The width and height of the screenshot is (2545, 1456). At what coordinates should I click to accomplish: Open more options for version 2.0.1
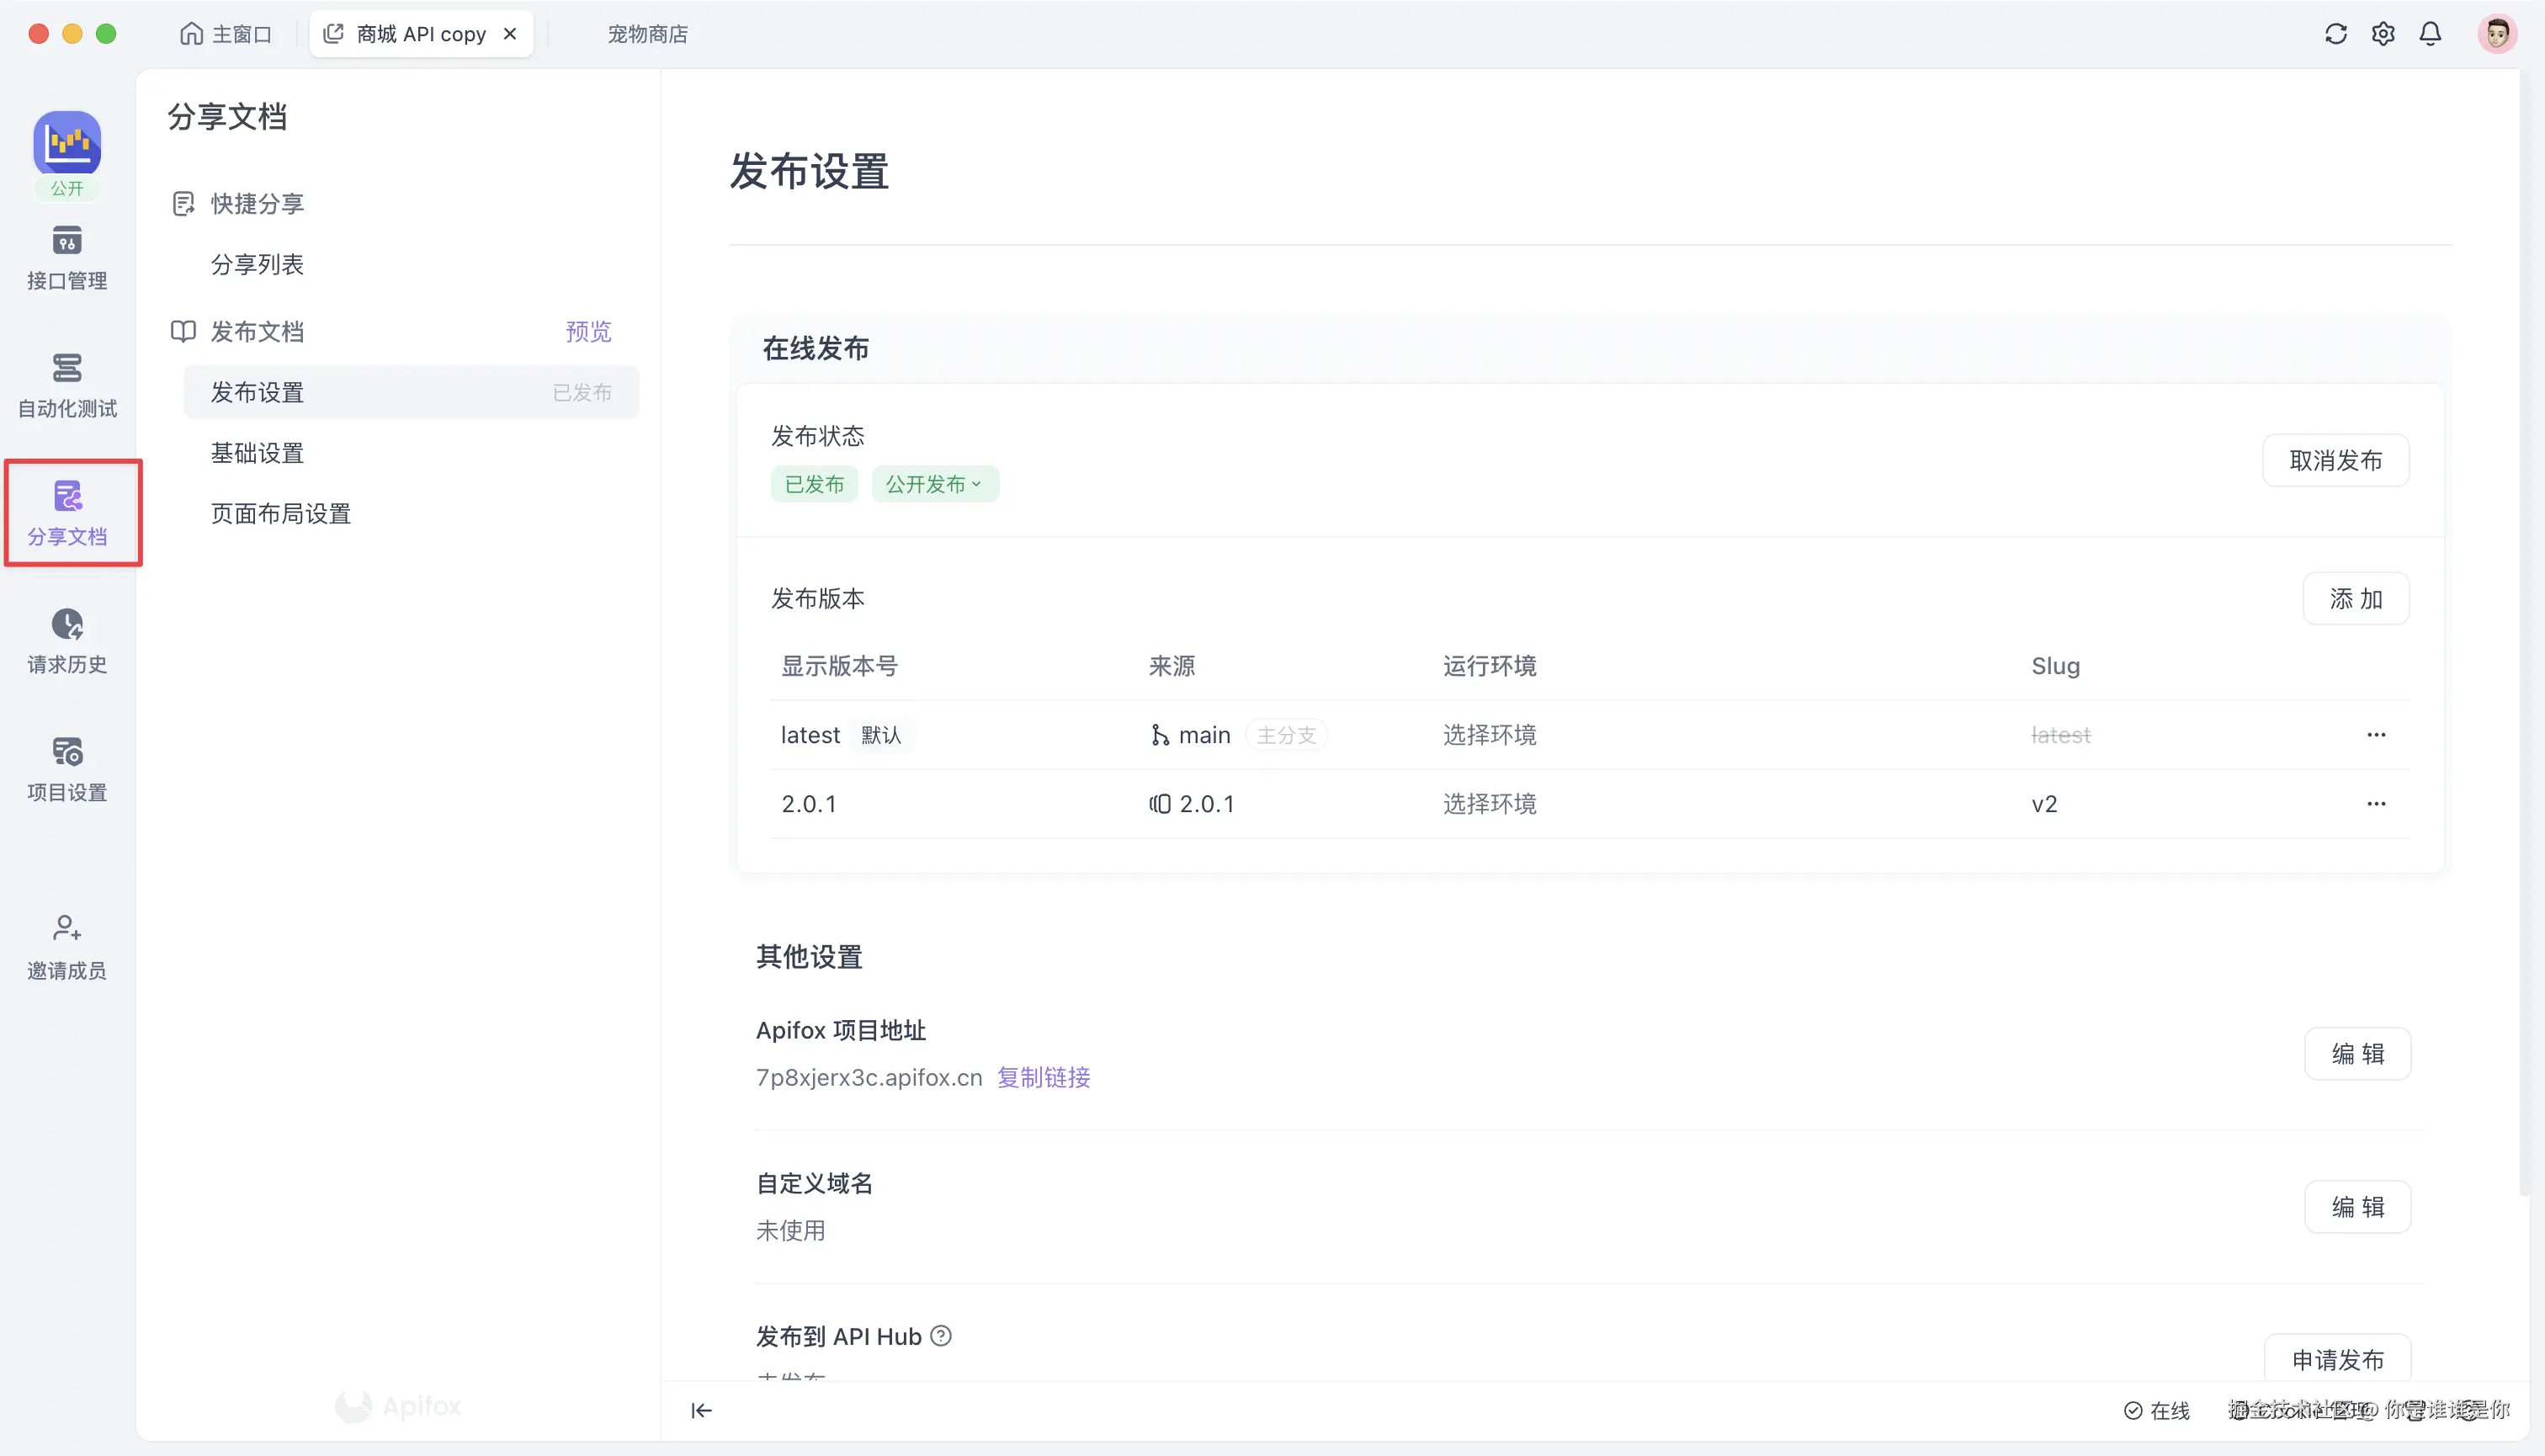(x=2377, y=803)
